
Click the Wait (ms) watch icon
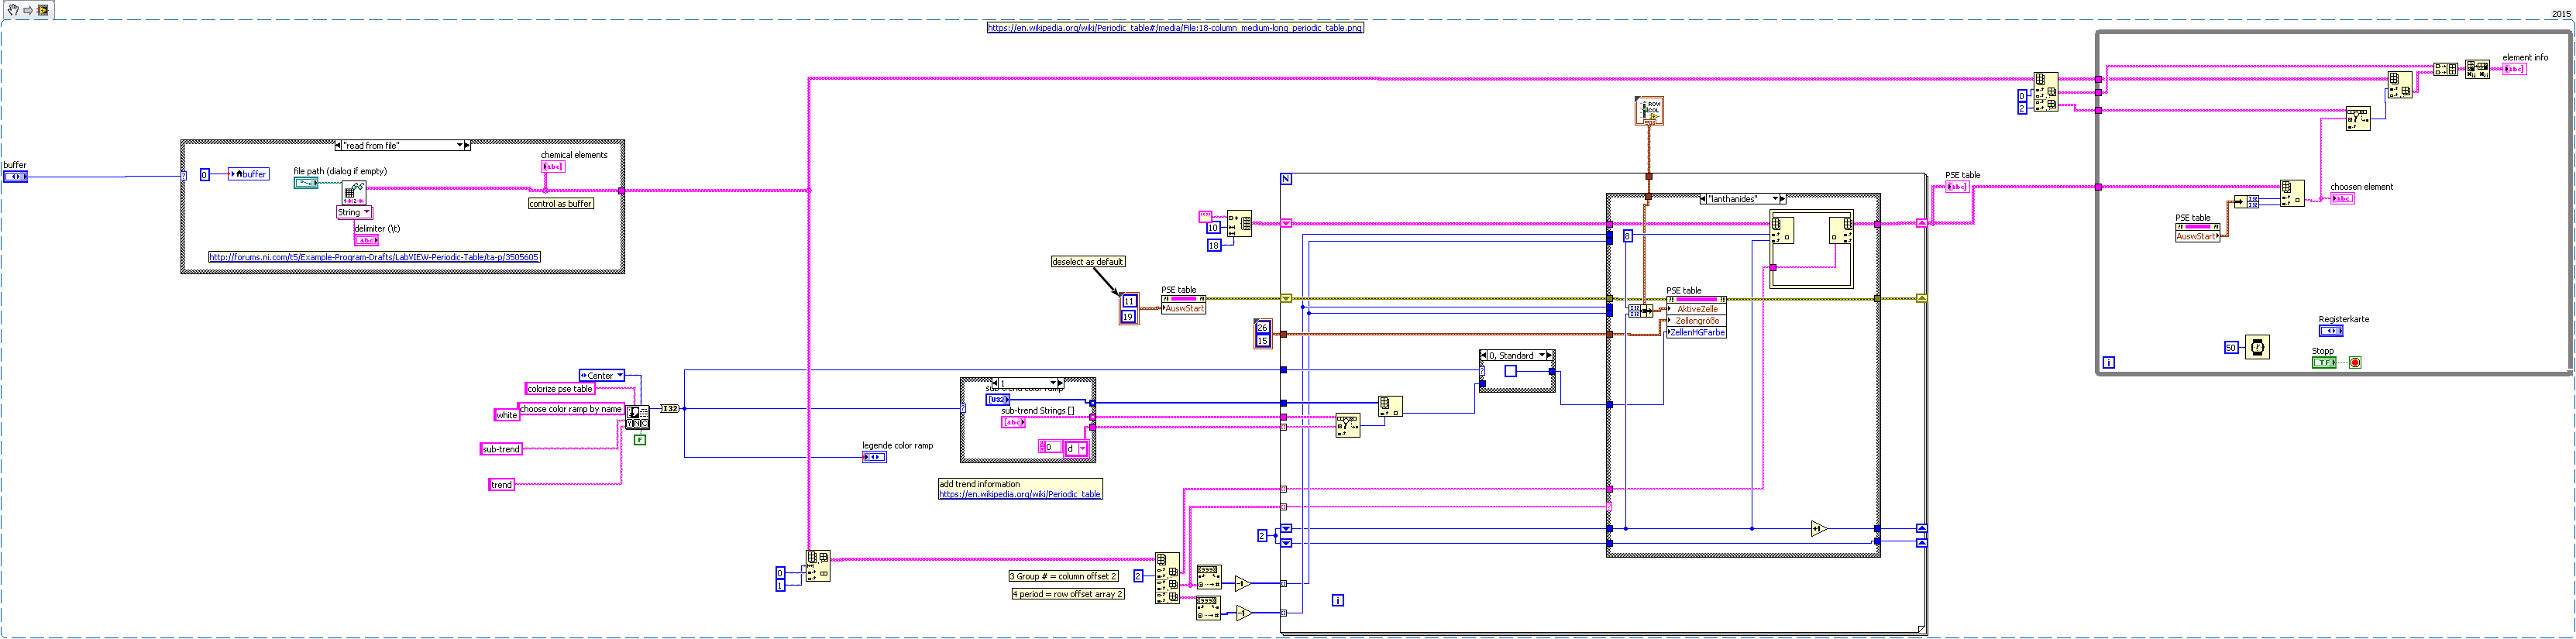click(x=2257, y=347)
